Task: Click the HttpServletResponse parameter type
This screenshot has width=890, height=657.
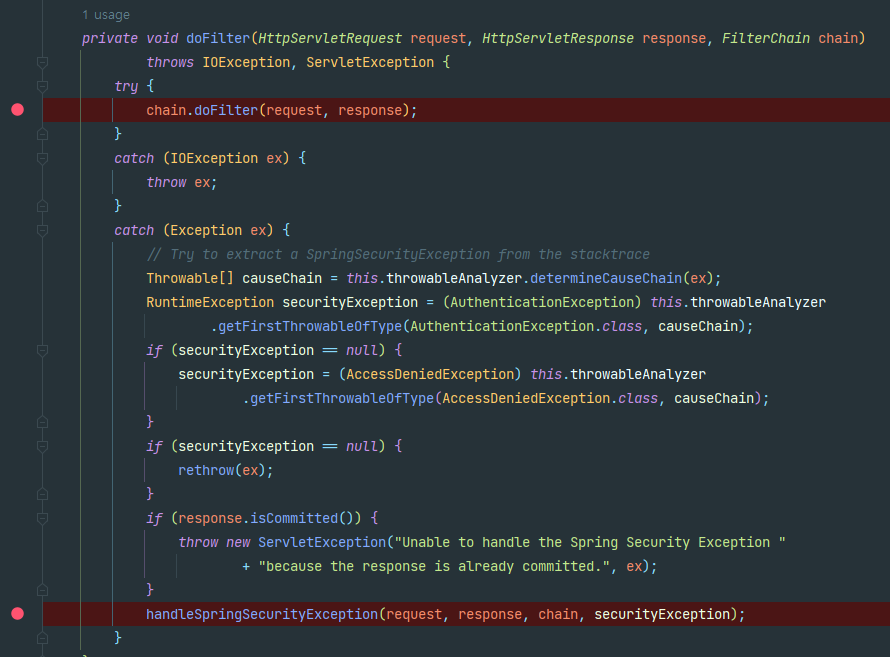Action: 558,38
